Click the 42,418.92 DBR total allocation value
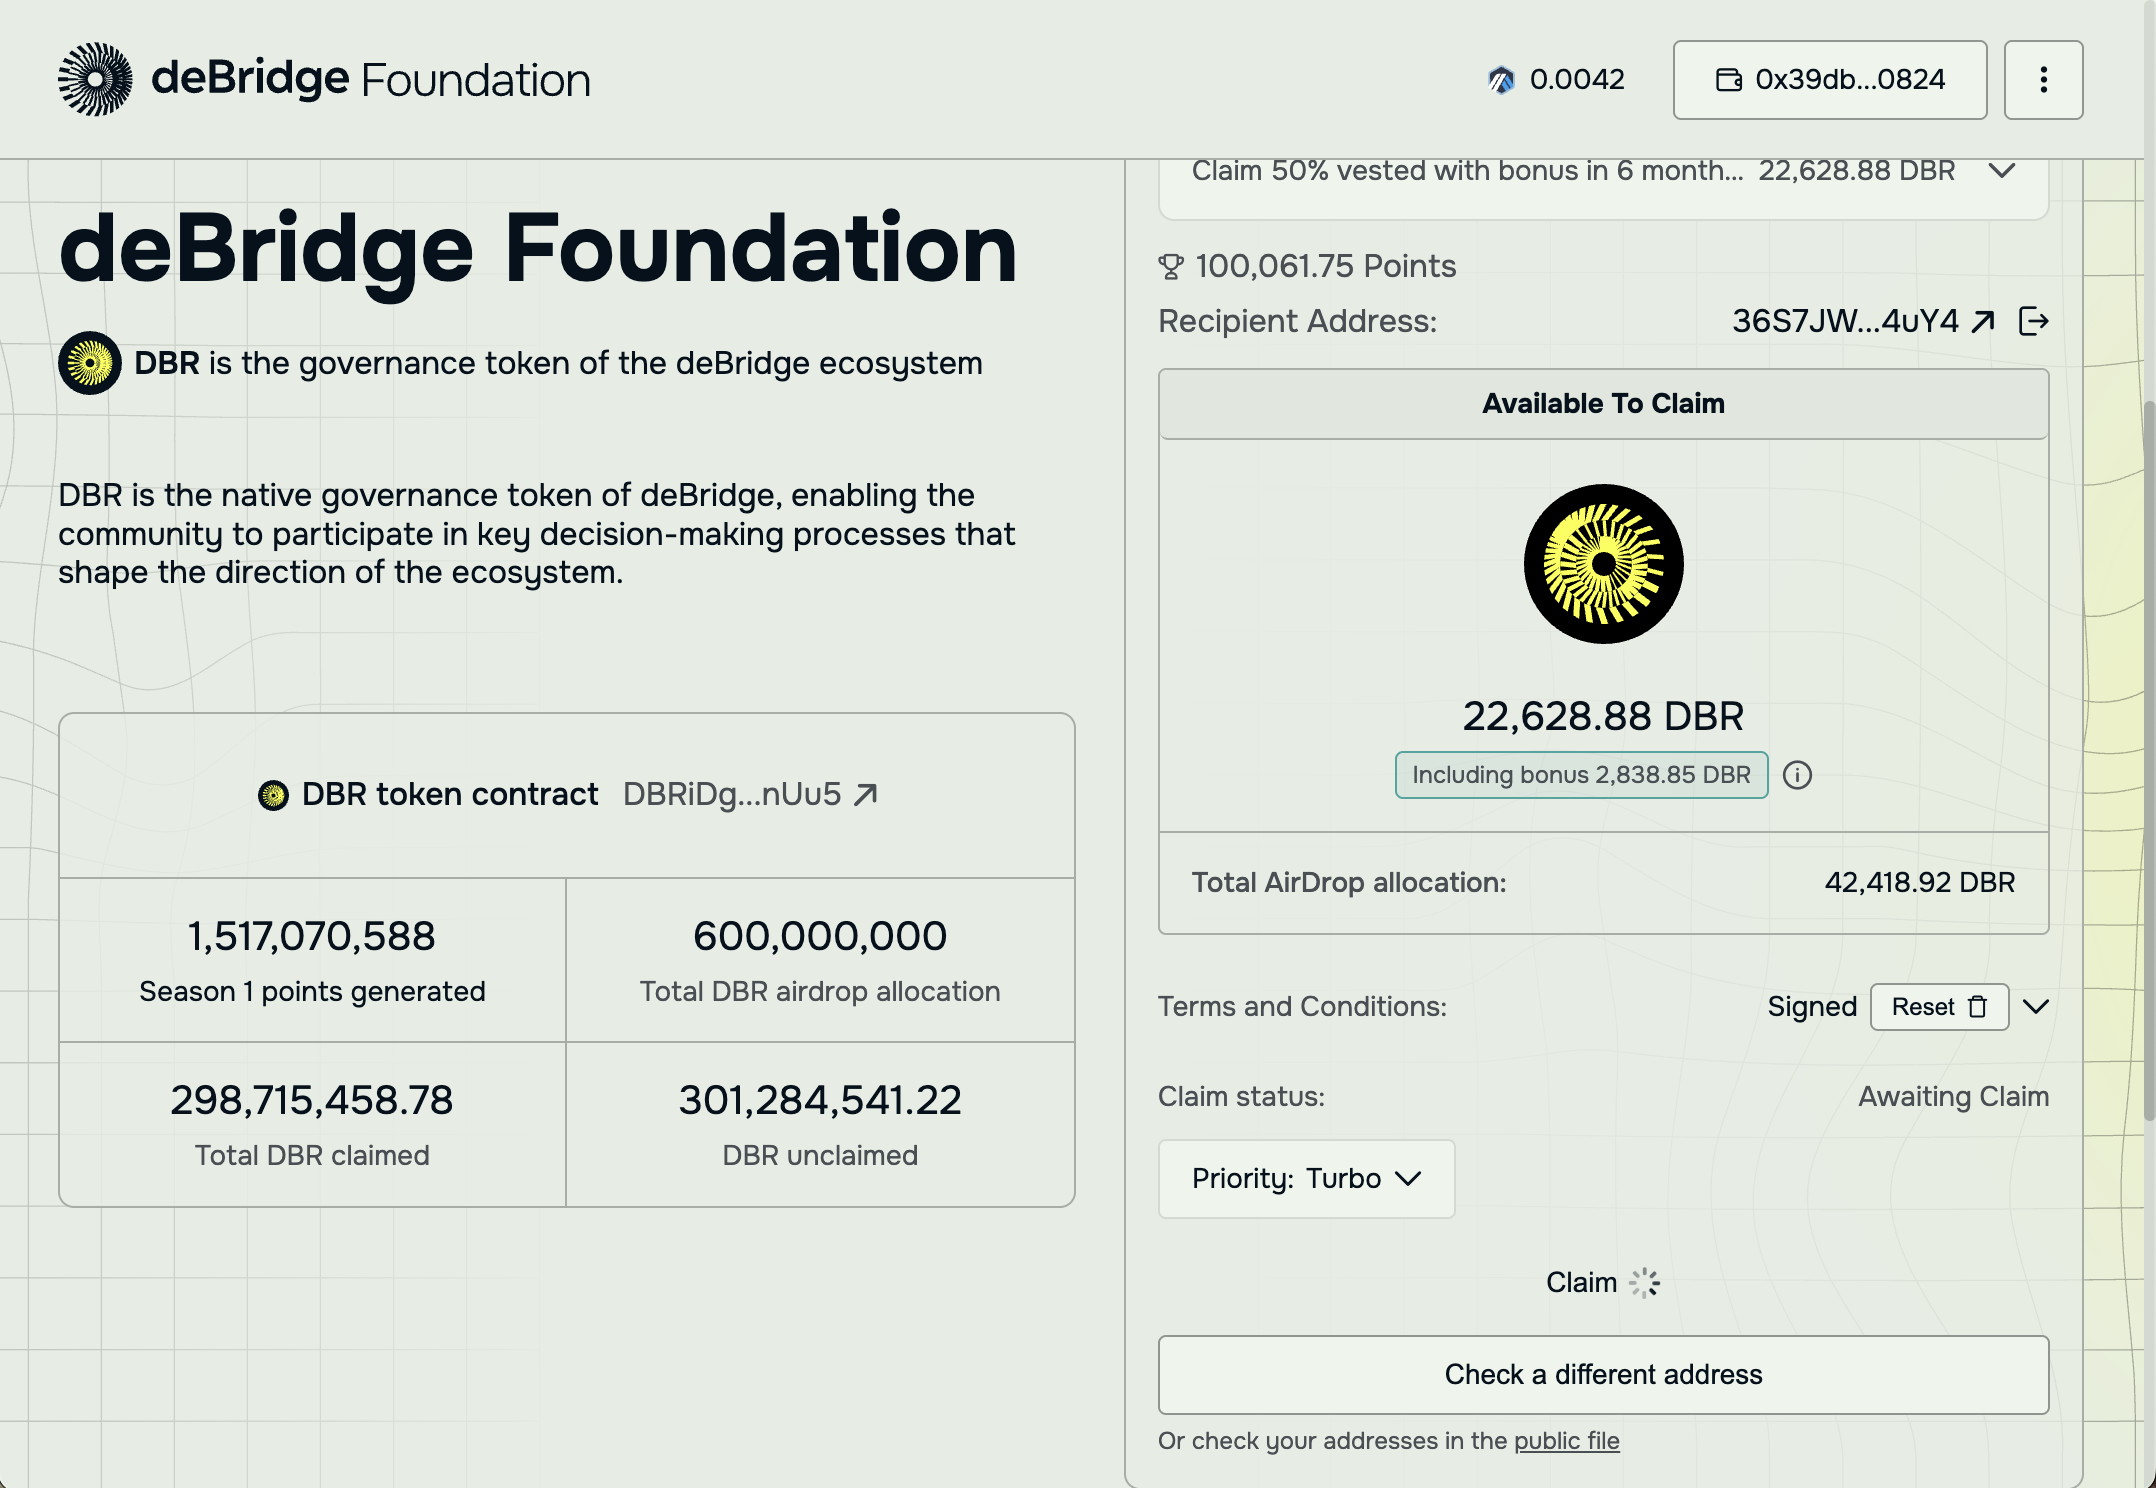Viewport: 2156px width, 1488px height. (1919, 883)
